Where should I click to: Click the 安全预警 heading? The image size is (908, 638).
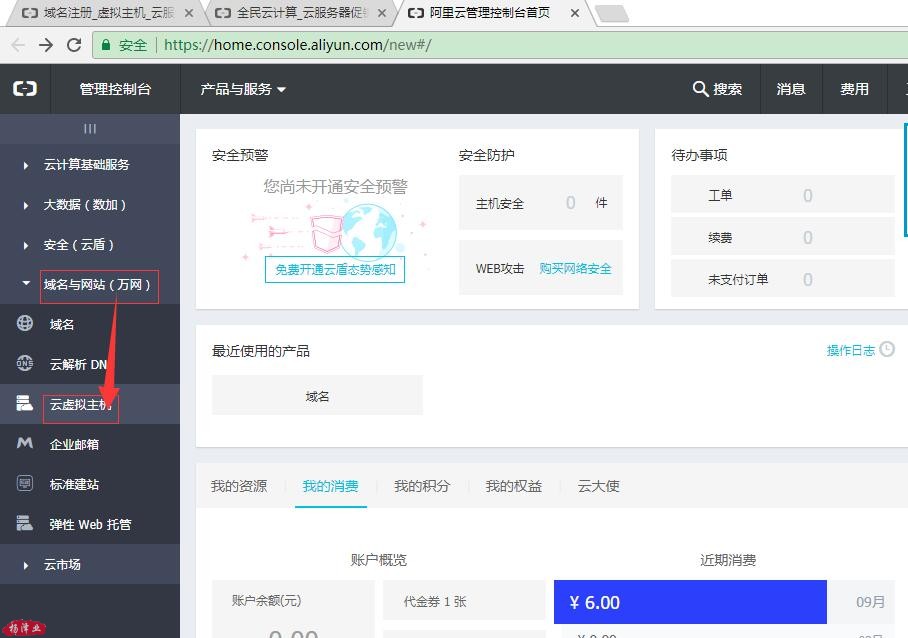pos(240,155)
